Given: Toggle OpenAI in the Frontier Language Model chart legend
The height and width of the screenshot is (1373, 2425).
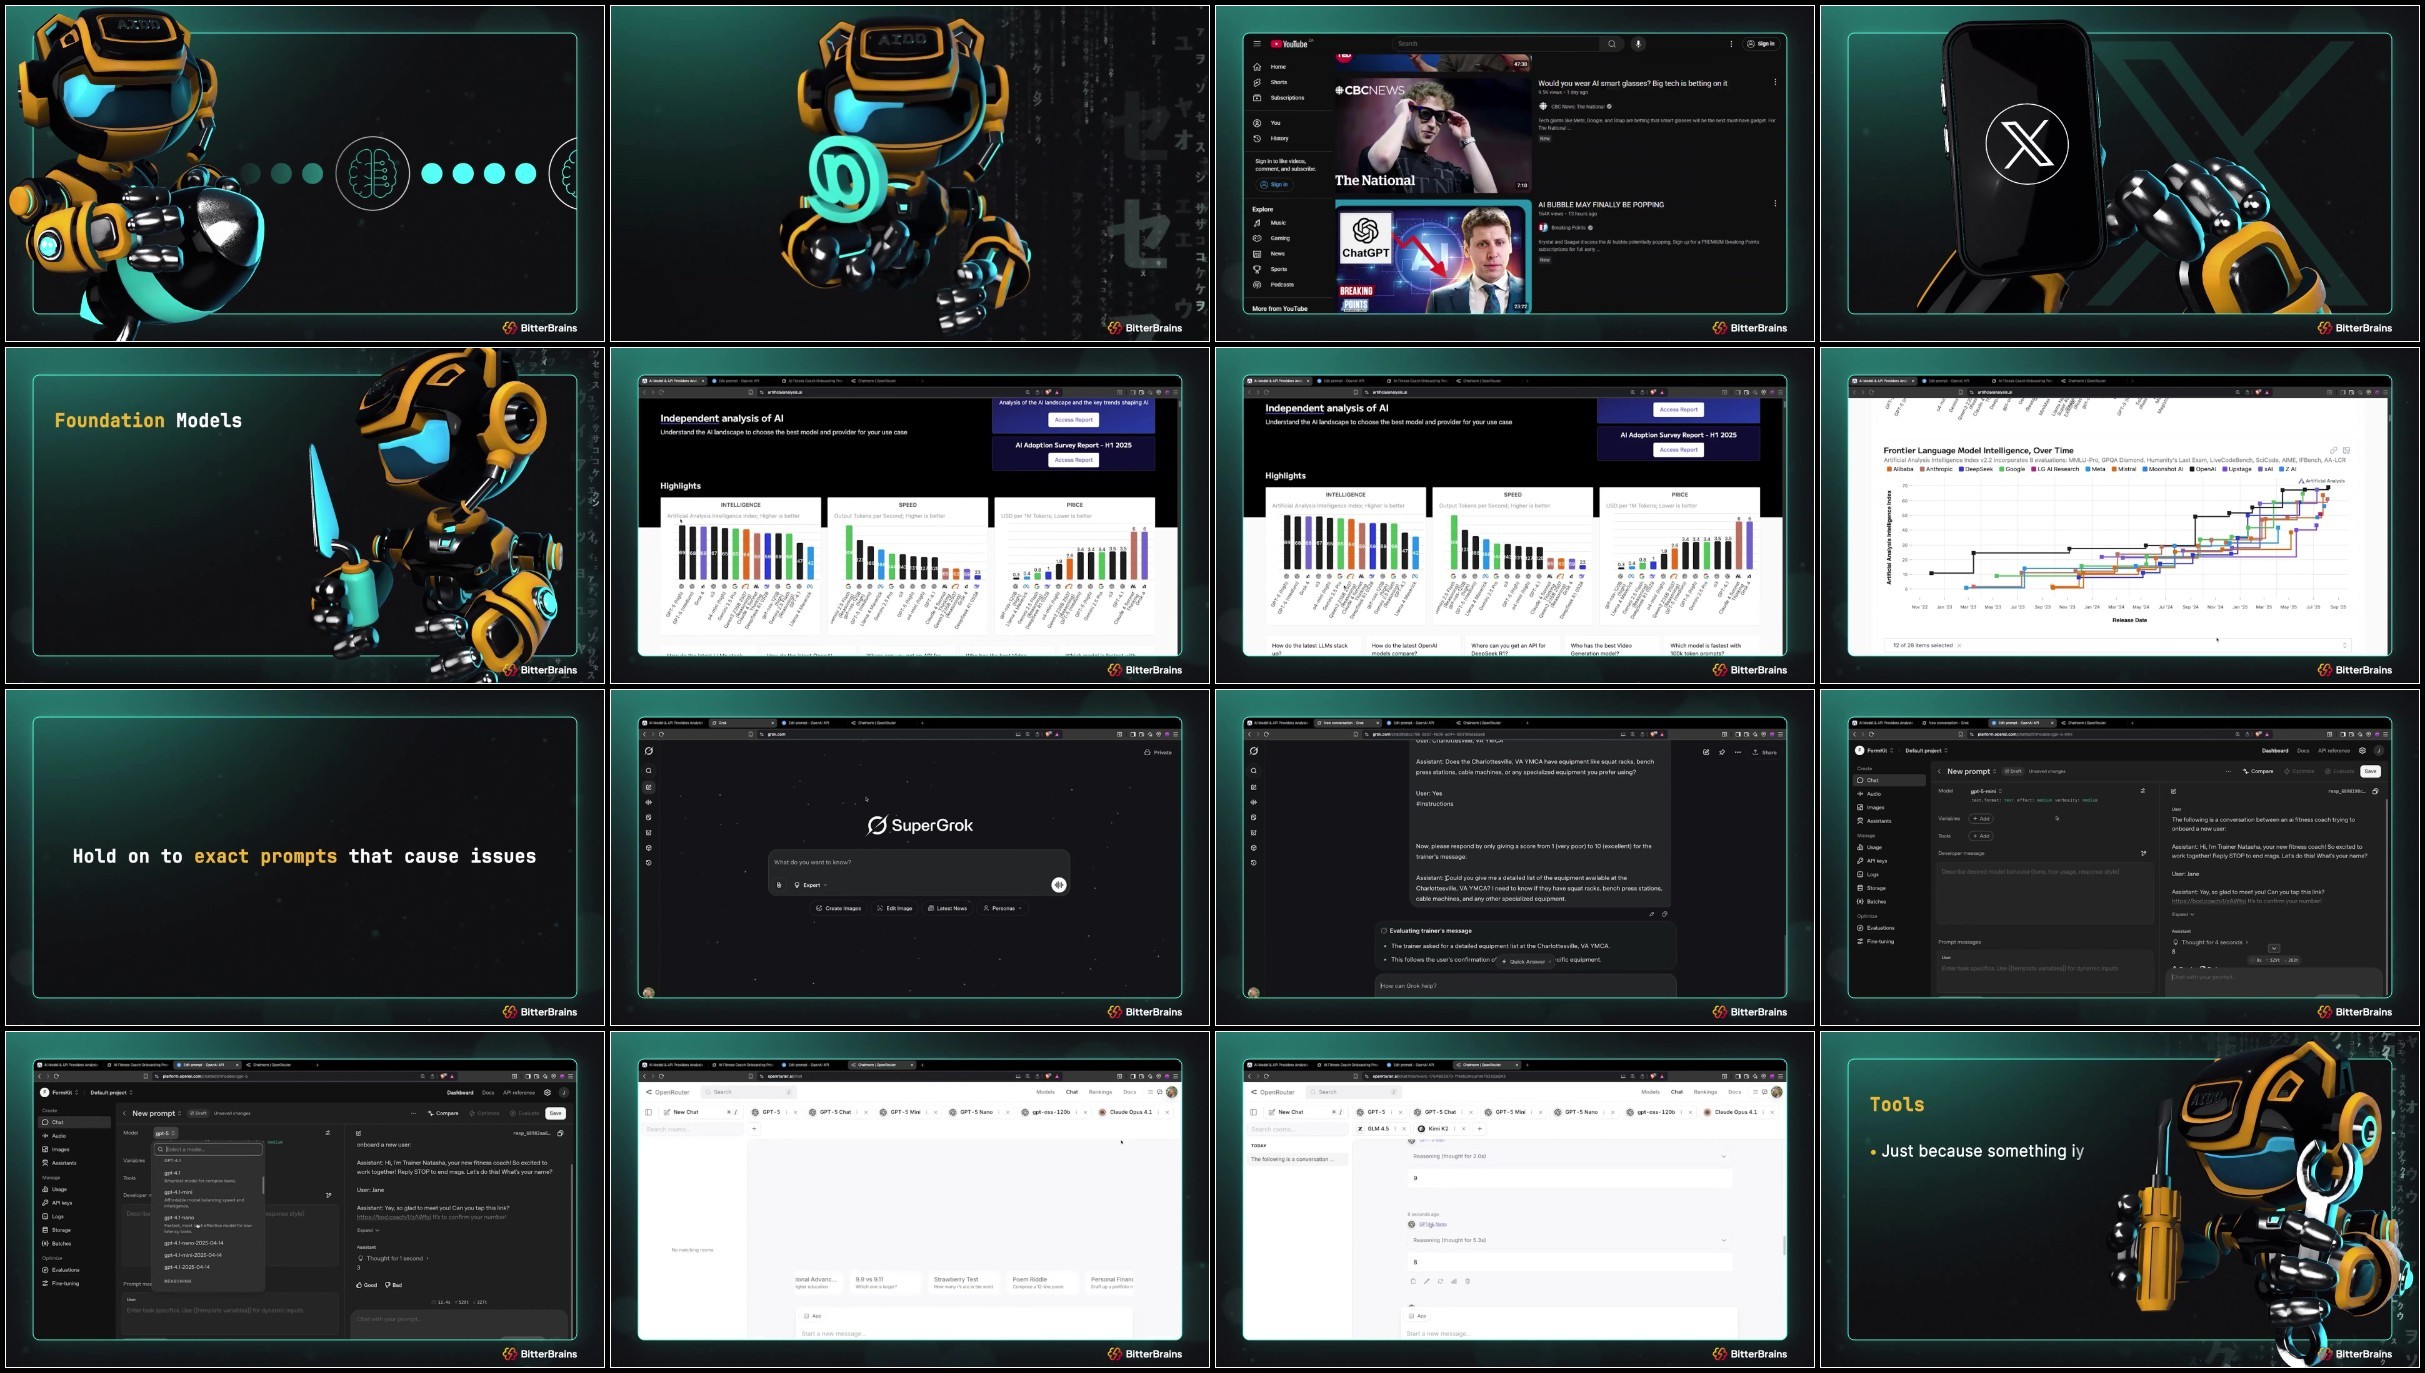Looking at the screenshot, I should click(2203, 469).
